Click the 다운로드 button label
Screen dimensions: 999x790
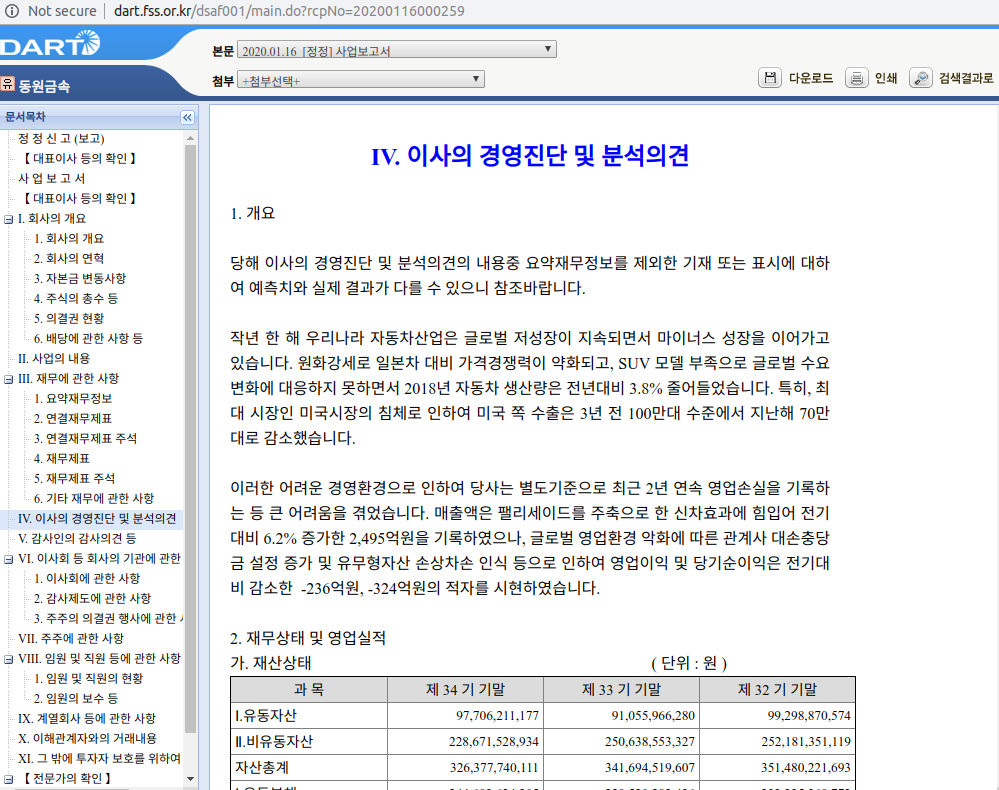pos(810,78)
